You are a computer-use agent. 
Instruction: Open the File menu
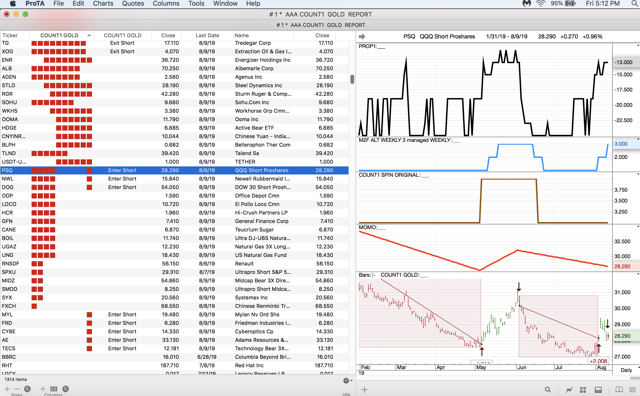click(x=58, y=3)
